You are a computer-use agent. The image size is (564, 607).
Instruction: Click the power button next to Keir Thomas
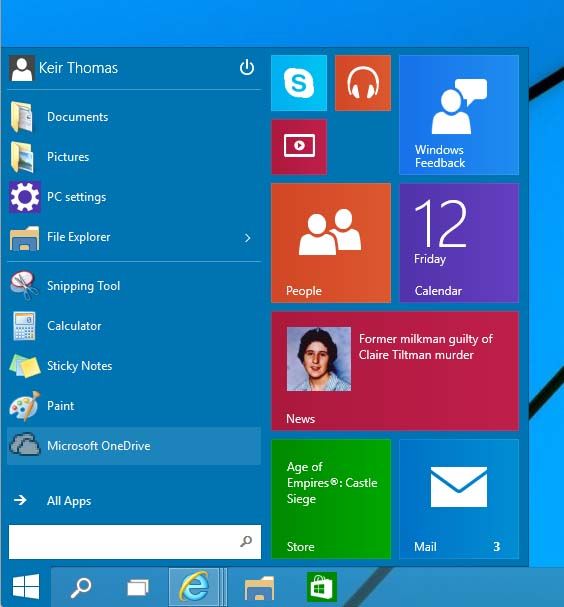[247, 68]
